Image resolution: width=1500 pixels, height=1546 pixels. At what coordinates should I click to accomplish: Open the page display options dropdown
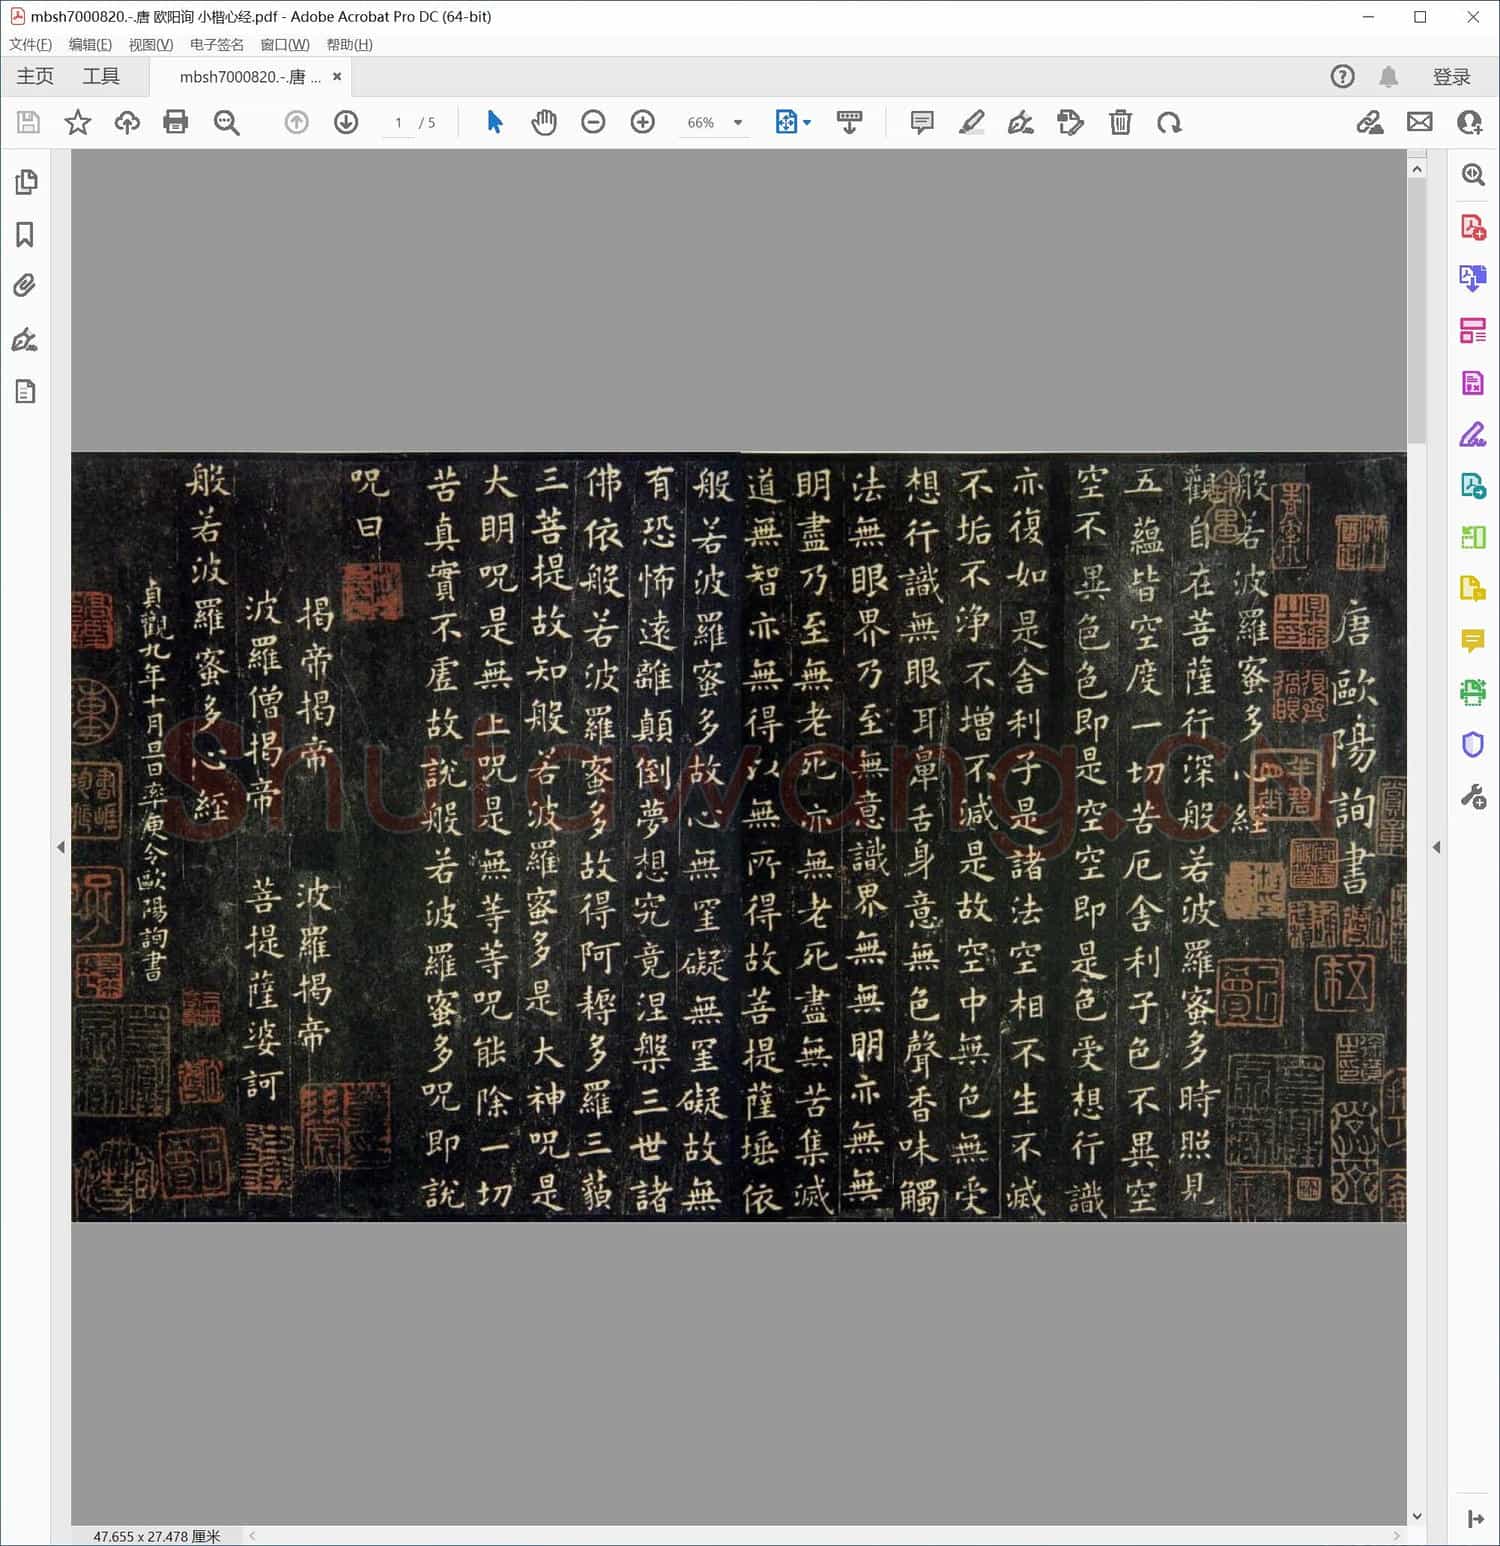pos(806,122)
